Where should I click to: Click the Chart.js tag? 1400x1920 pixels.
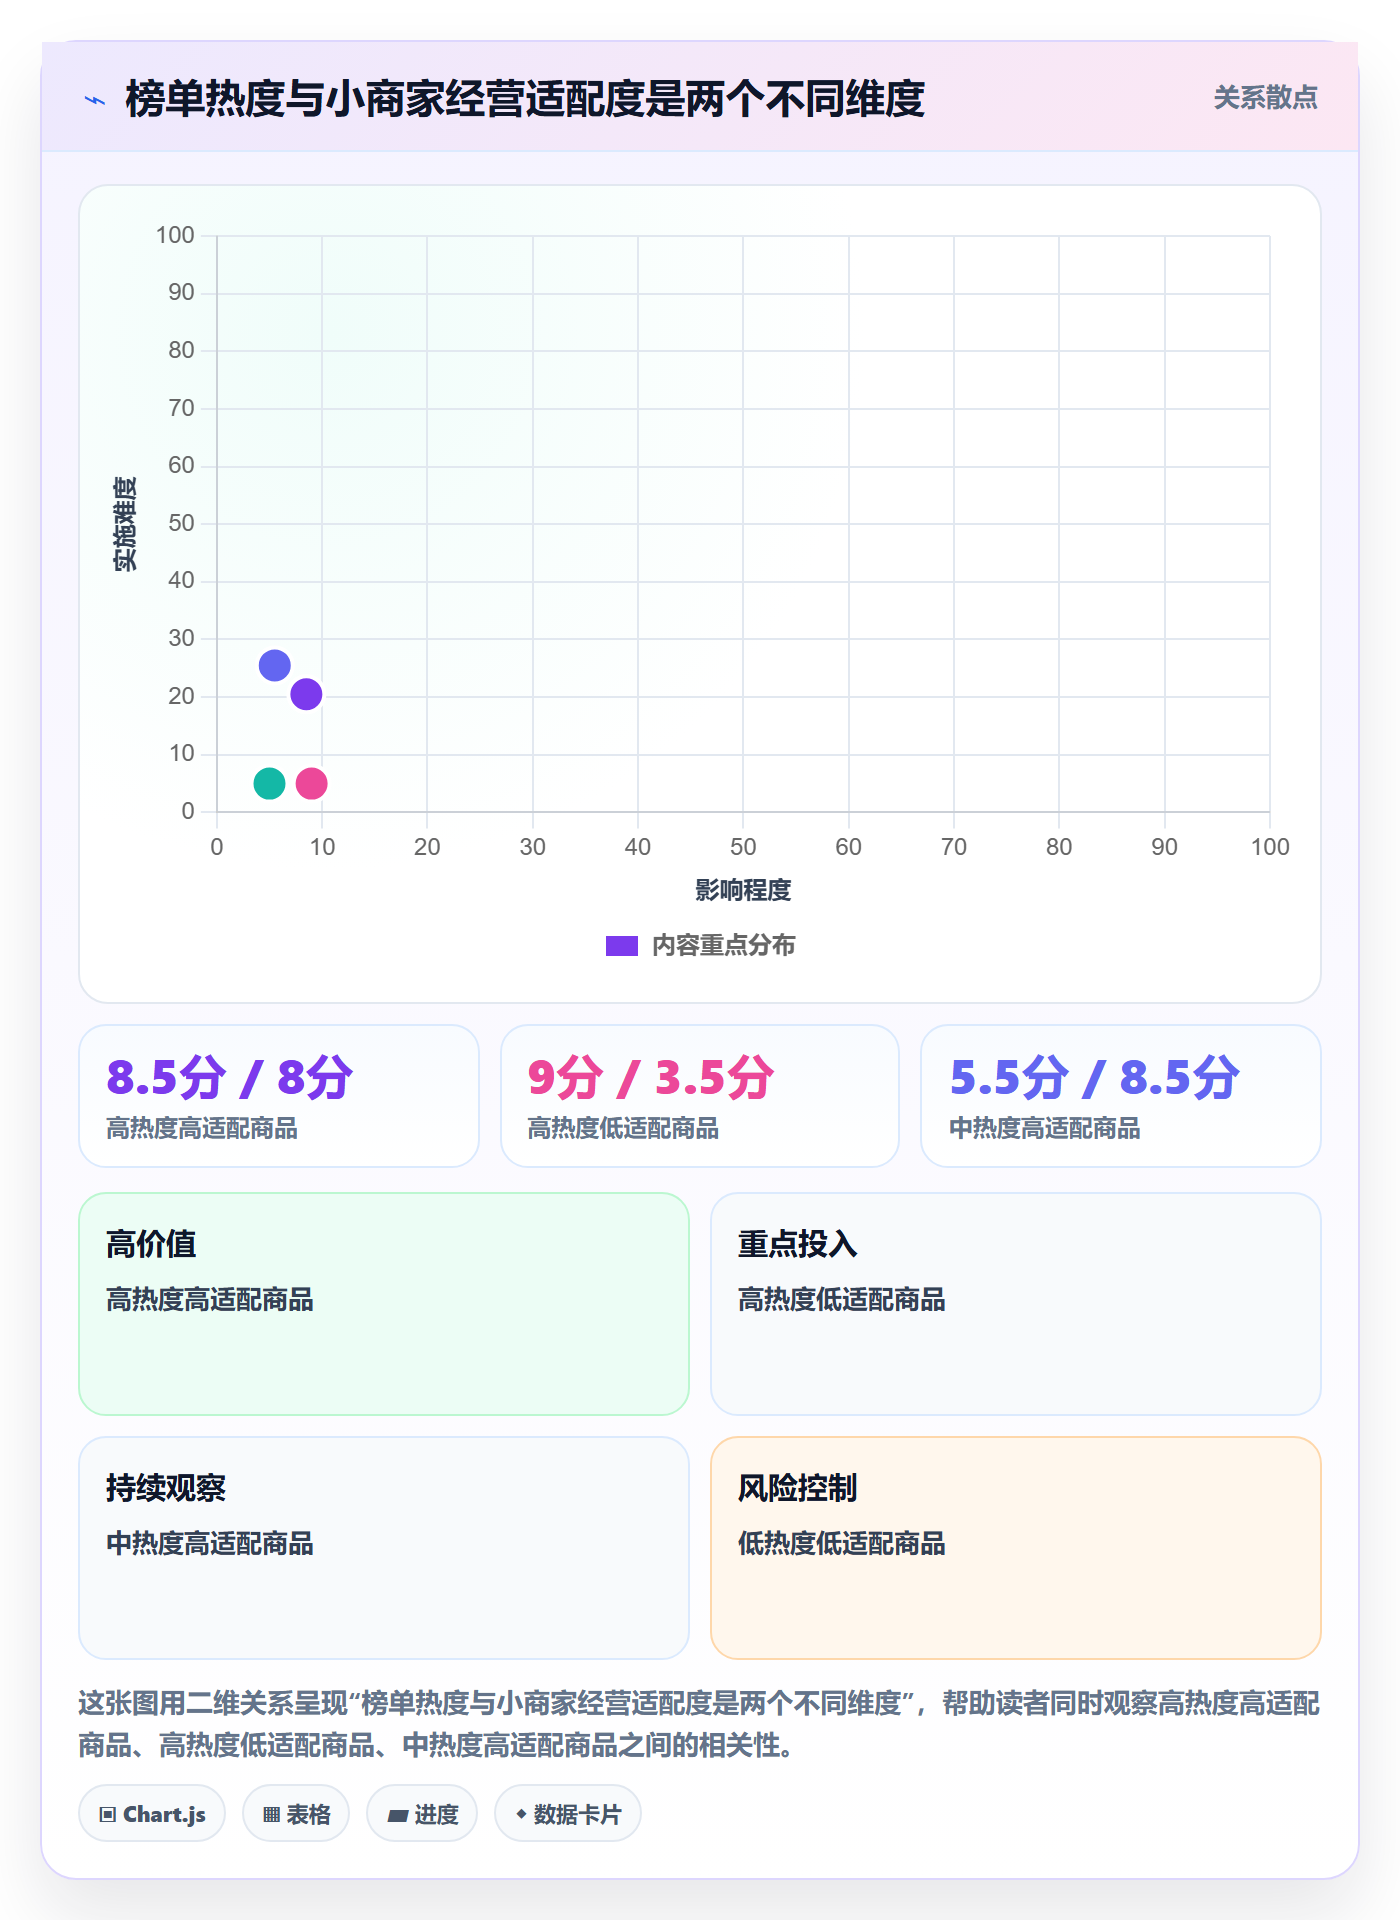[x=152, y=1814]
